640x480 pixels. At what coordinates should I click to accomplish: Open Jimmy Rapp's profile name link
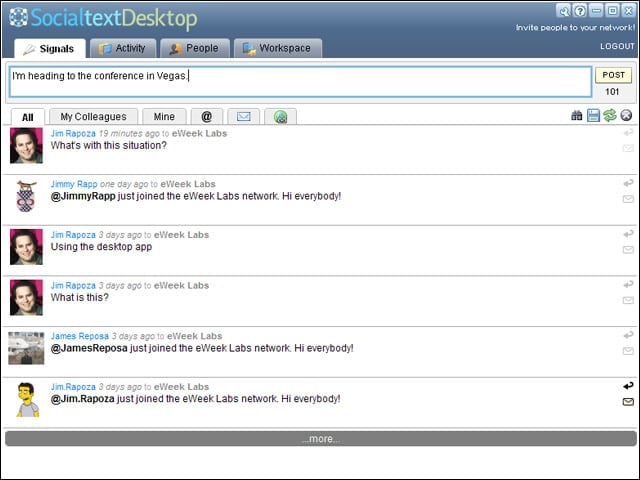pyautogui.click(x=74, y=184)
